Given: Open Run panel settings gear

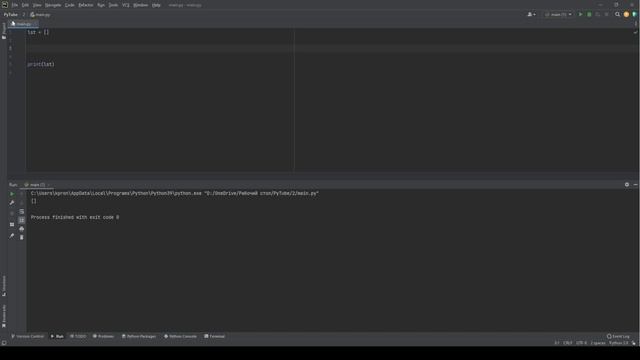Looking at the screenshot, I should [627, 184].
